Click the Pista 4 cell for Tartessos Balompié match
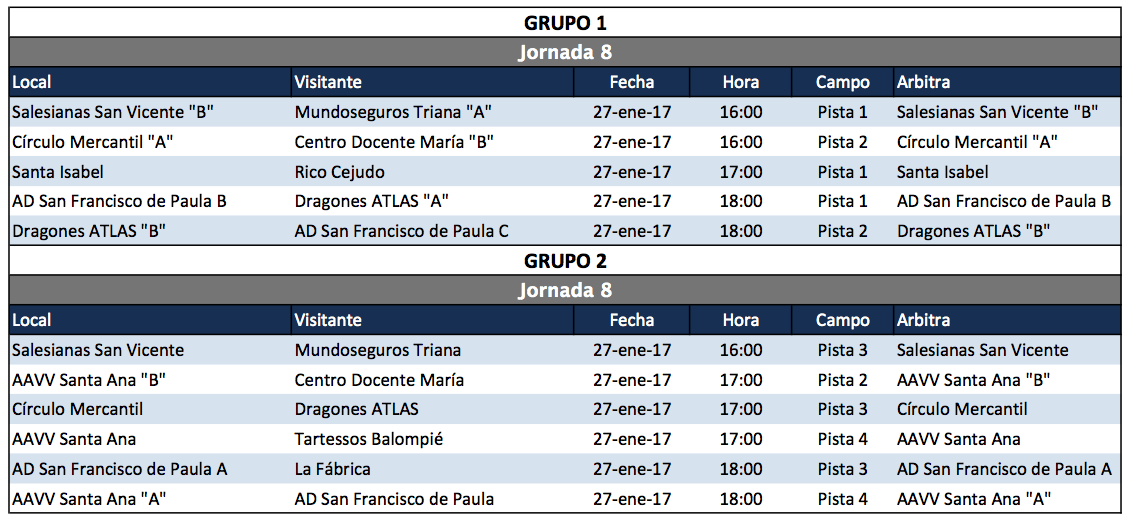The height and width of the screenshot is (526, 1137). click(x=842, y=439)
